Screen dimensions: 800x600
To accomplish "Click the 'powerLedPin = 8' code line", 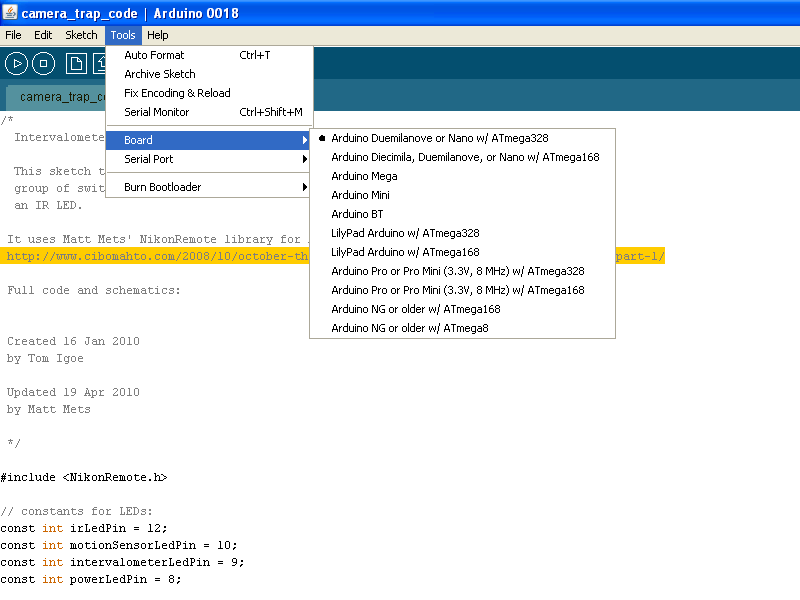I will (x=91, y=580).
